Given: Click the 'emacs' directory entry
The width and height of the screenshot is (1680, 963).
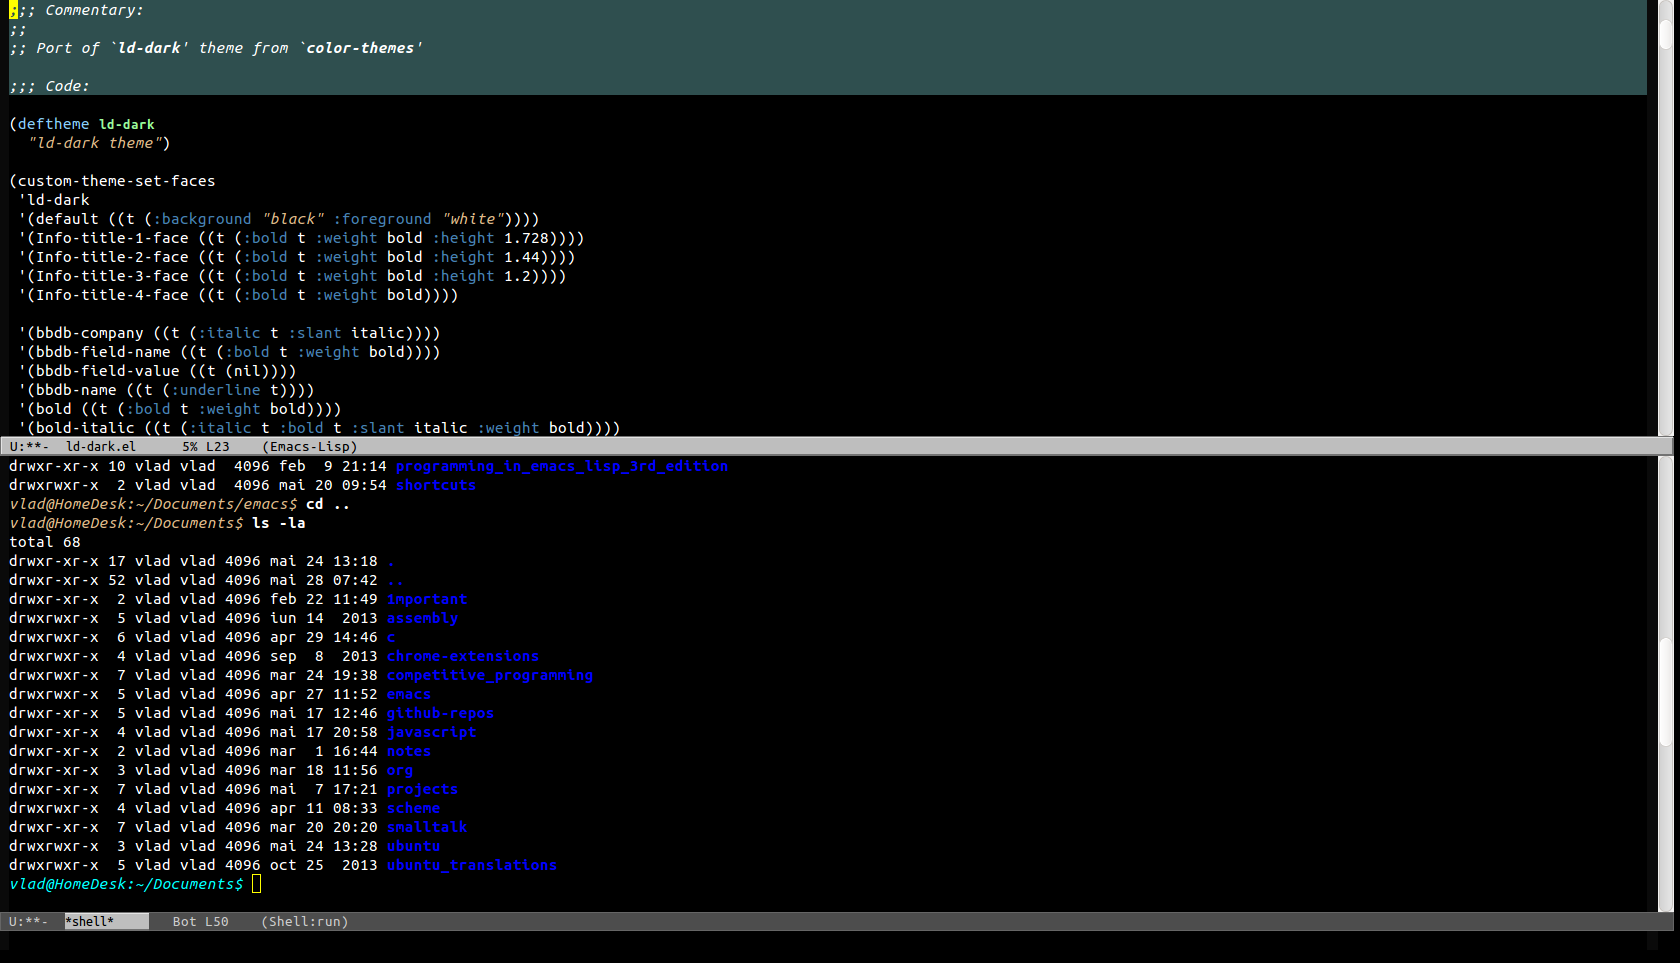Looking at the screenshot, I should 409,694.
